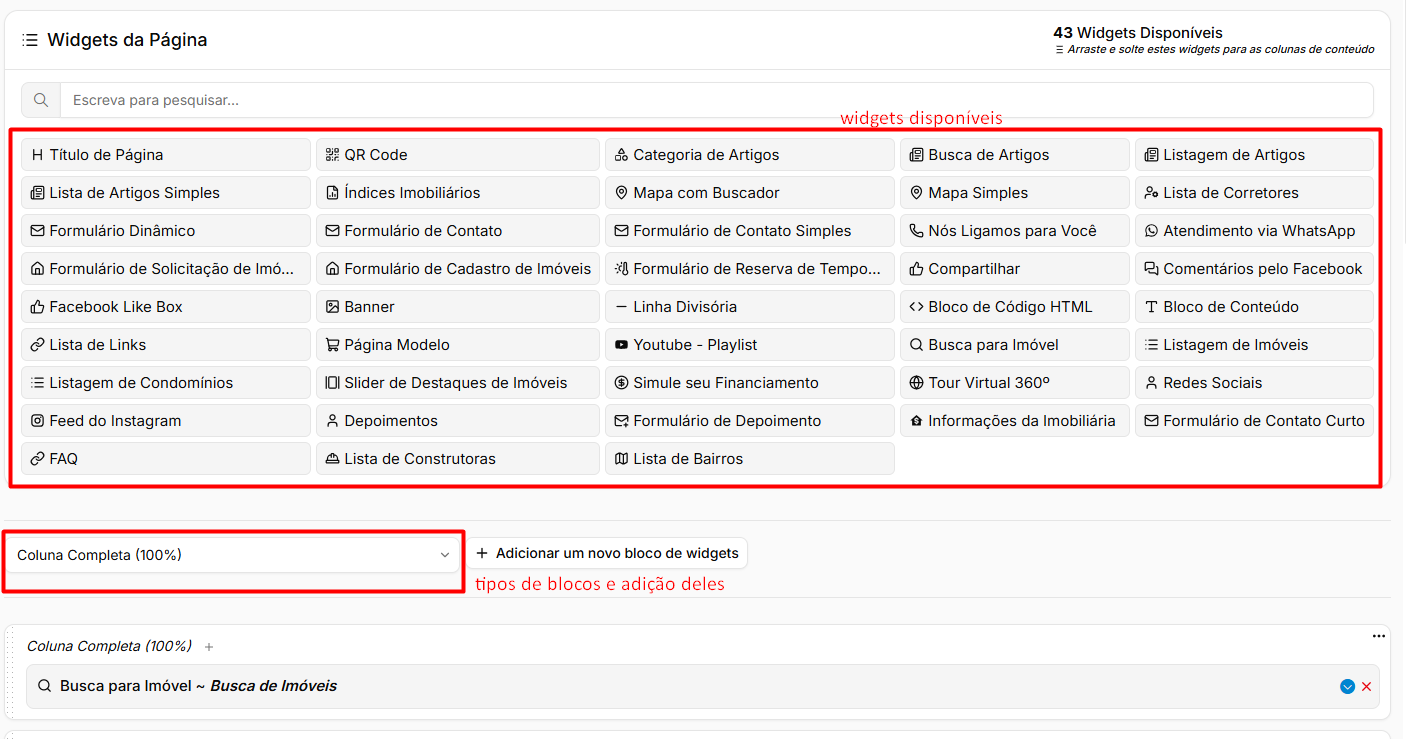Open the three-dots menu of the widget block

1379,636
